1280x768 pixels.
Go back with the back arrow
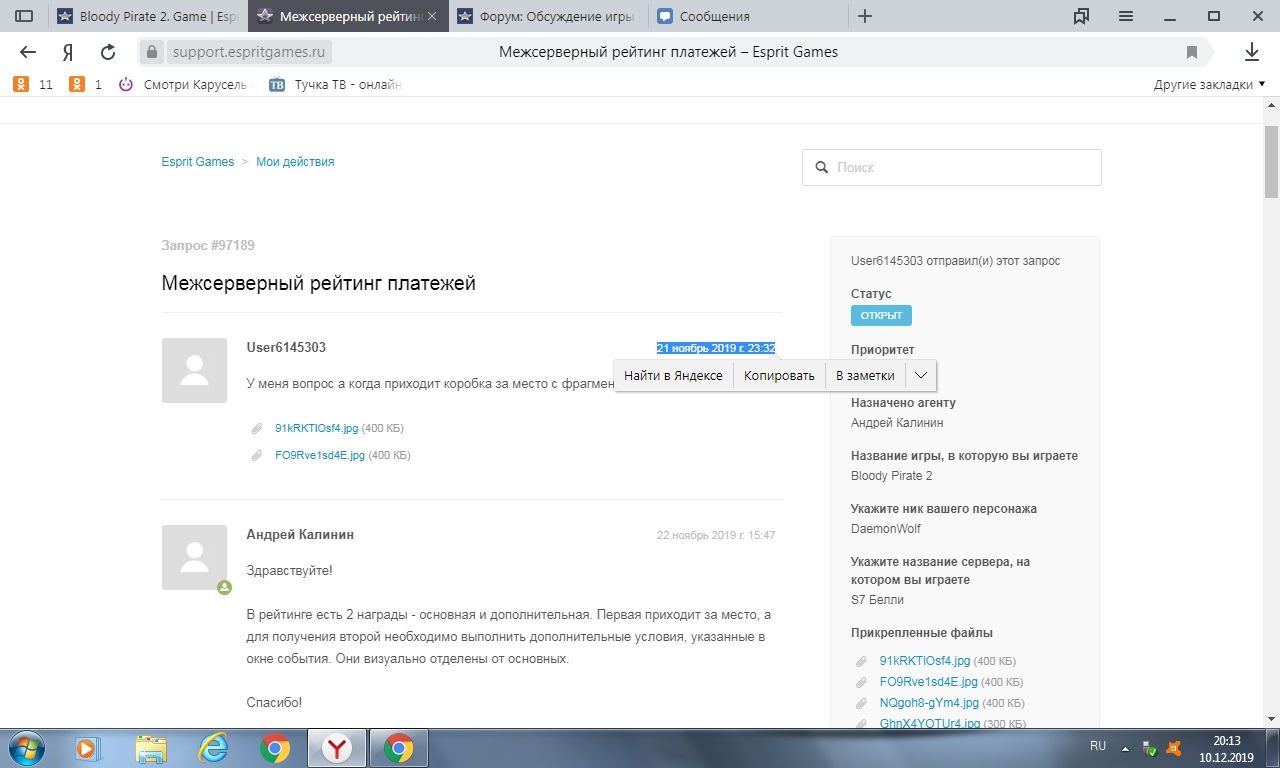[28, 52]
